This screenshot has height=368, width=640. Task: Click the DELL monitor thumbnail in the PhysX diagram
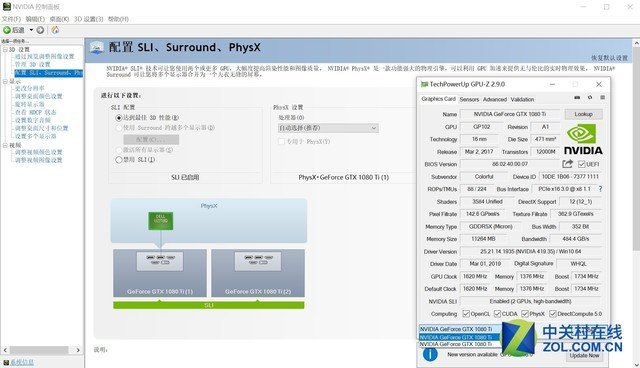pyautogui.click(x=160, y=220)
